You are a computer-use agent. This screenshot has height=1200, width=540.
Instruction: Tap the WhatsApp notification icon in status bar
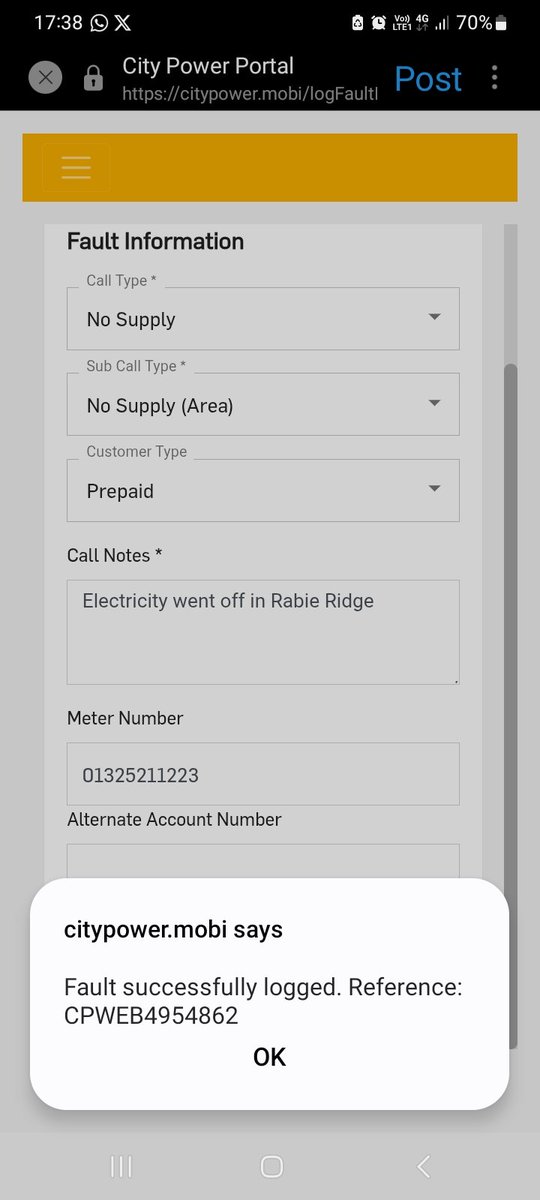tap(99, 22)
